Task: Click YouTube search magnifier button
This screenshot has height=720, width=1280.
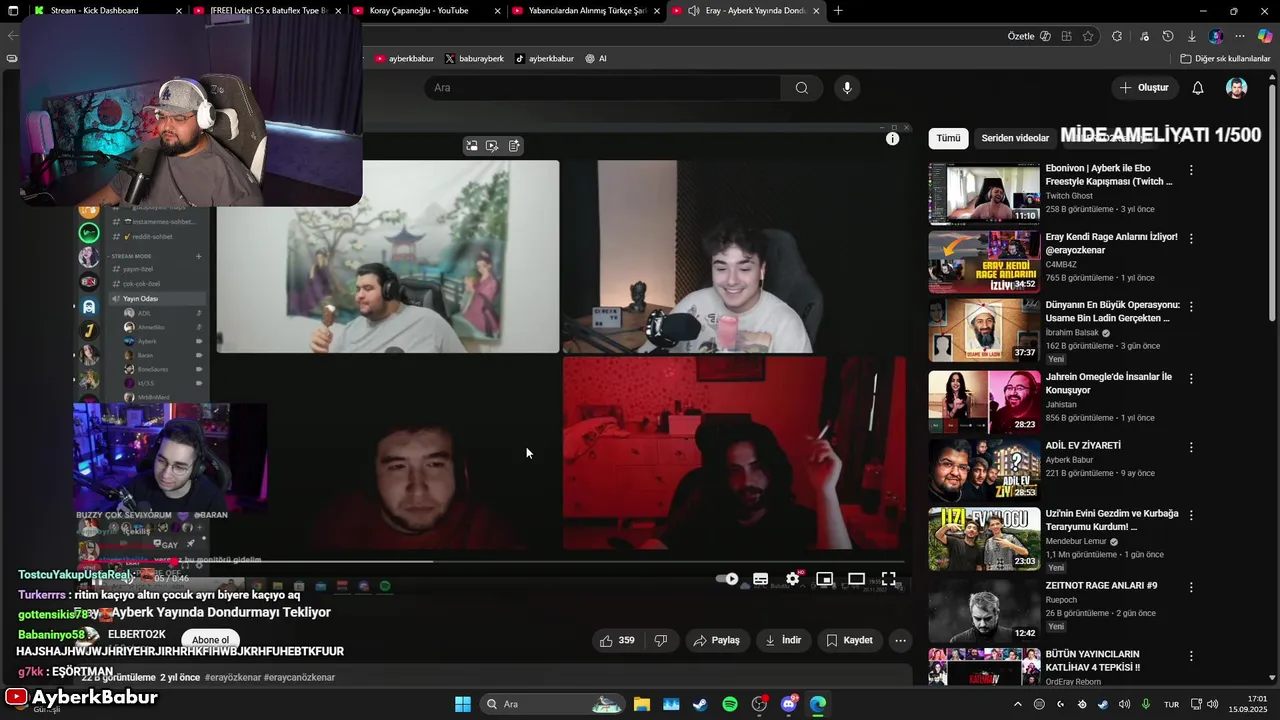Action: click(801, 88)
